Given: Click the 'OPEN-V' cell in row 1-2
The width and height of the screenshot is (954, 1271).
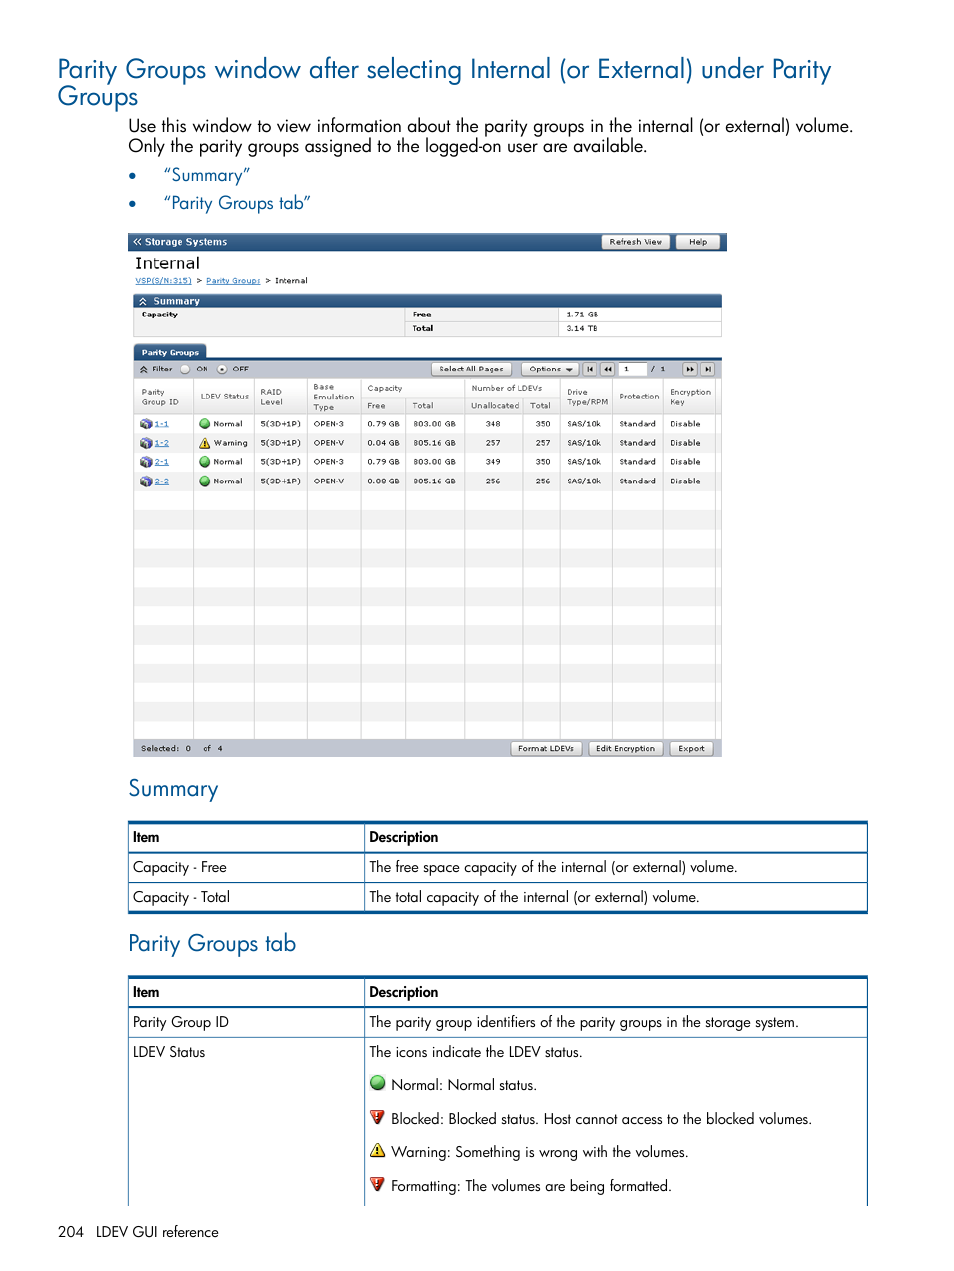Looking at the screenshot, I should coord(329,443).
